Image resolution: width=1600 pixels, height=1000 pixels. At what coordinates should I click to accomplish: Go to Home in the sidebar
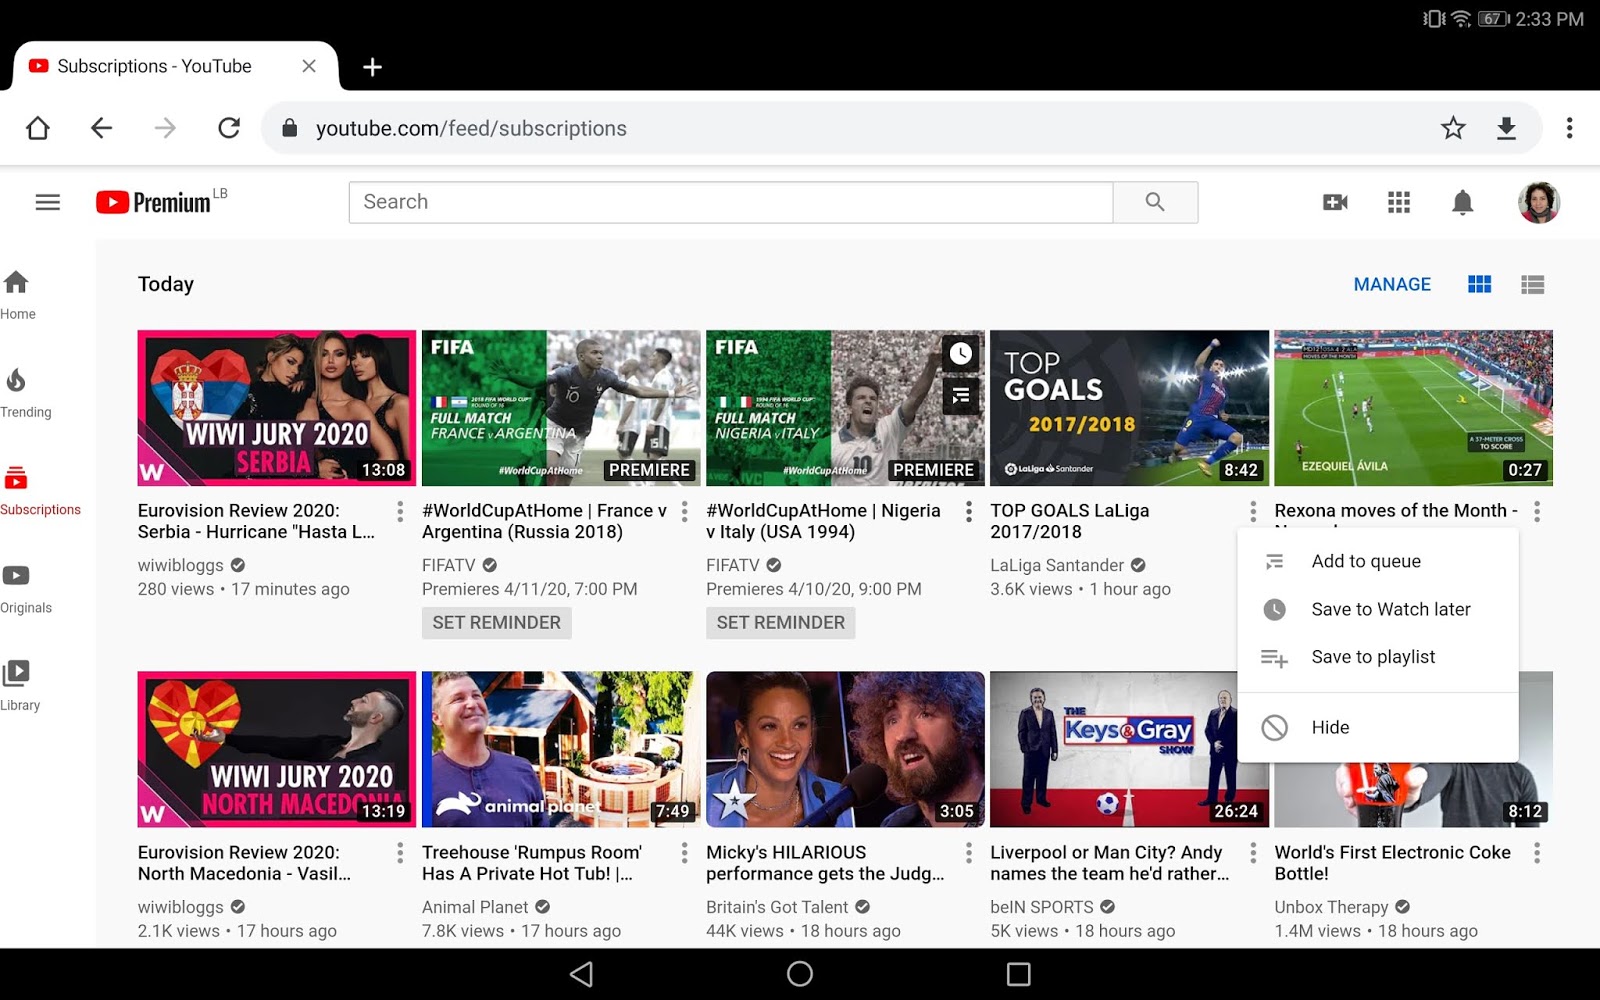tap(18, 295)
